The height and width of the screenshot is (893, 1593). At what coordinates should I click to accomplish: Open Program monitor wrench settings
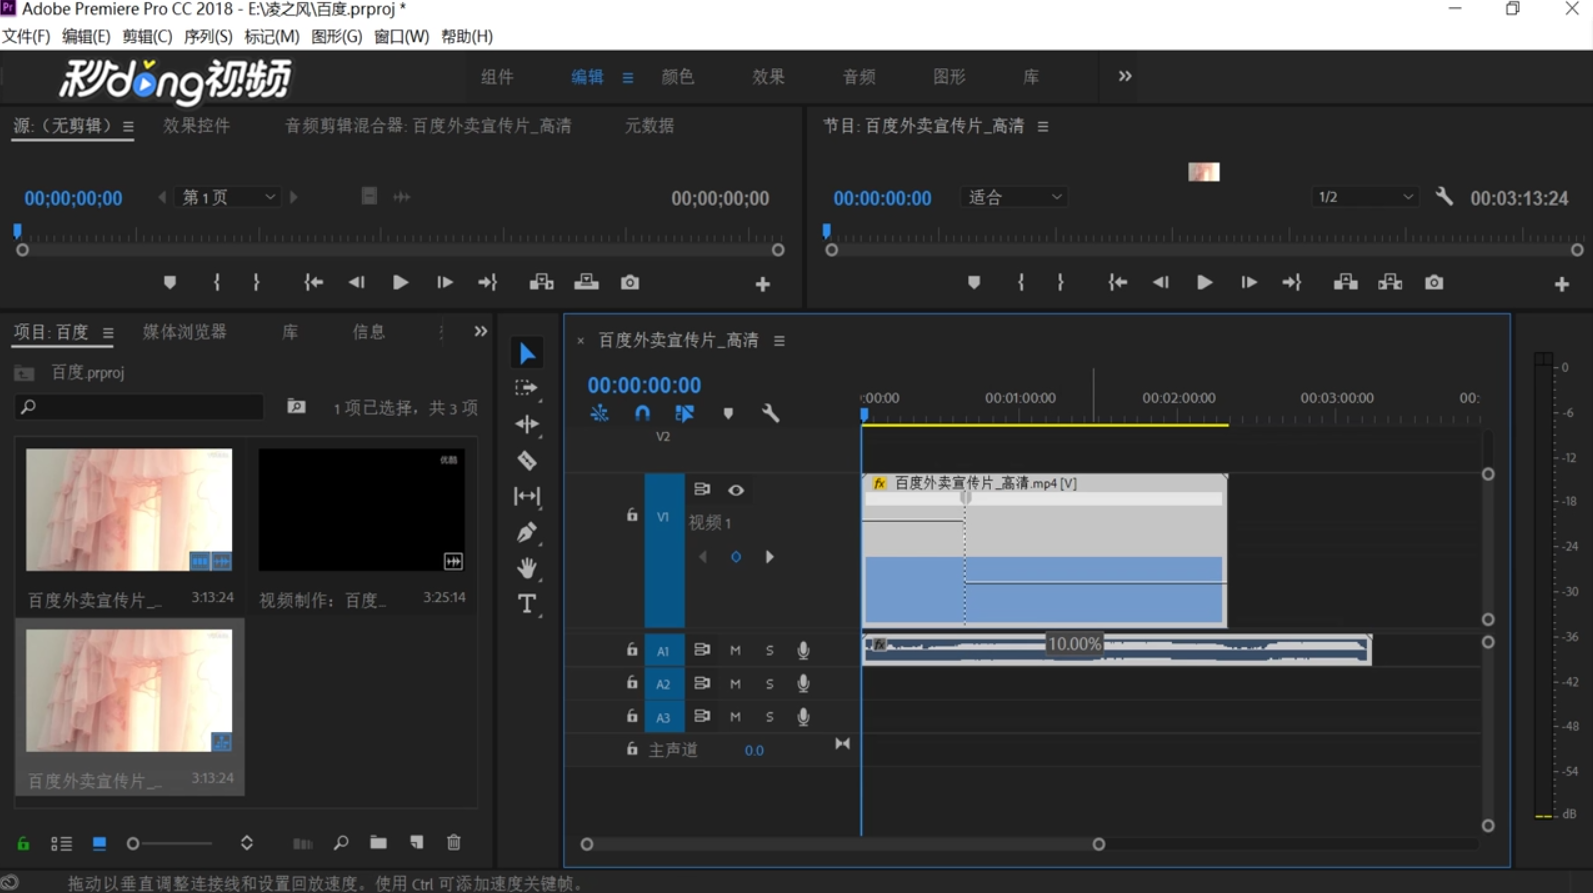[x=1444, y=197]
